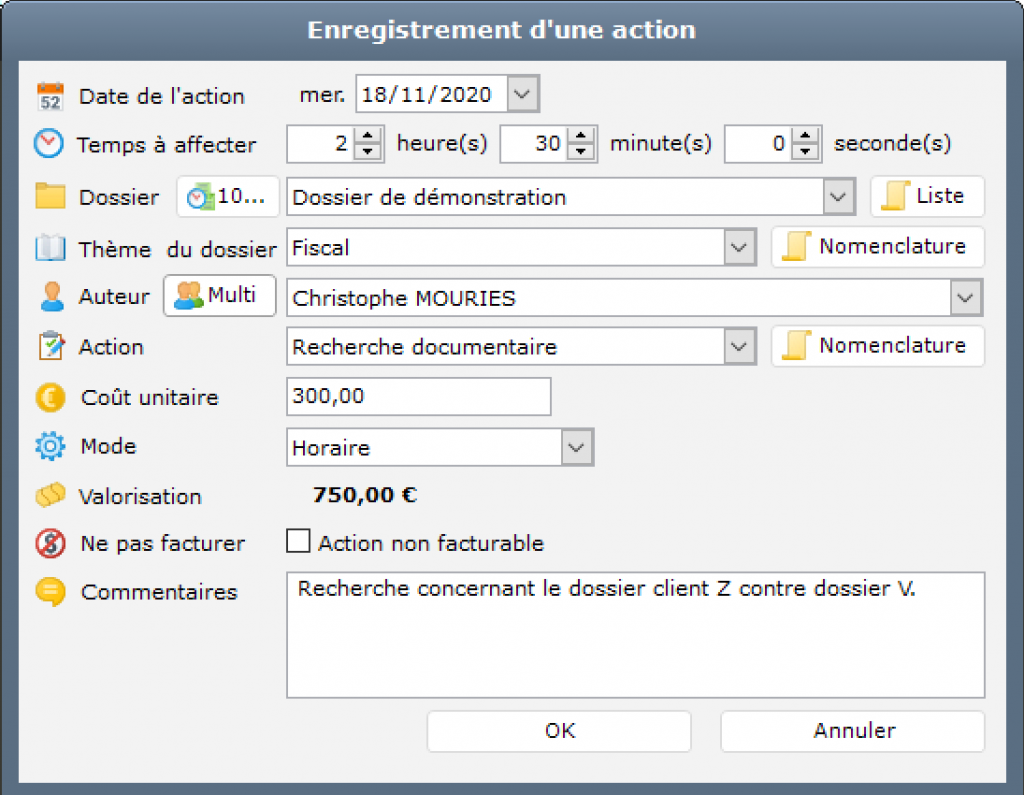The width and height of the screenshot is (1024, 795).
Task: Decrease the minute(s) value with down arrow
Action: tap(581, 152)
